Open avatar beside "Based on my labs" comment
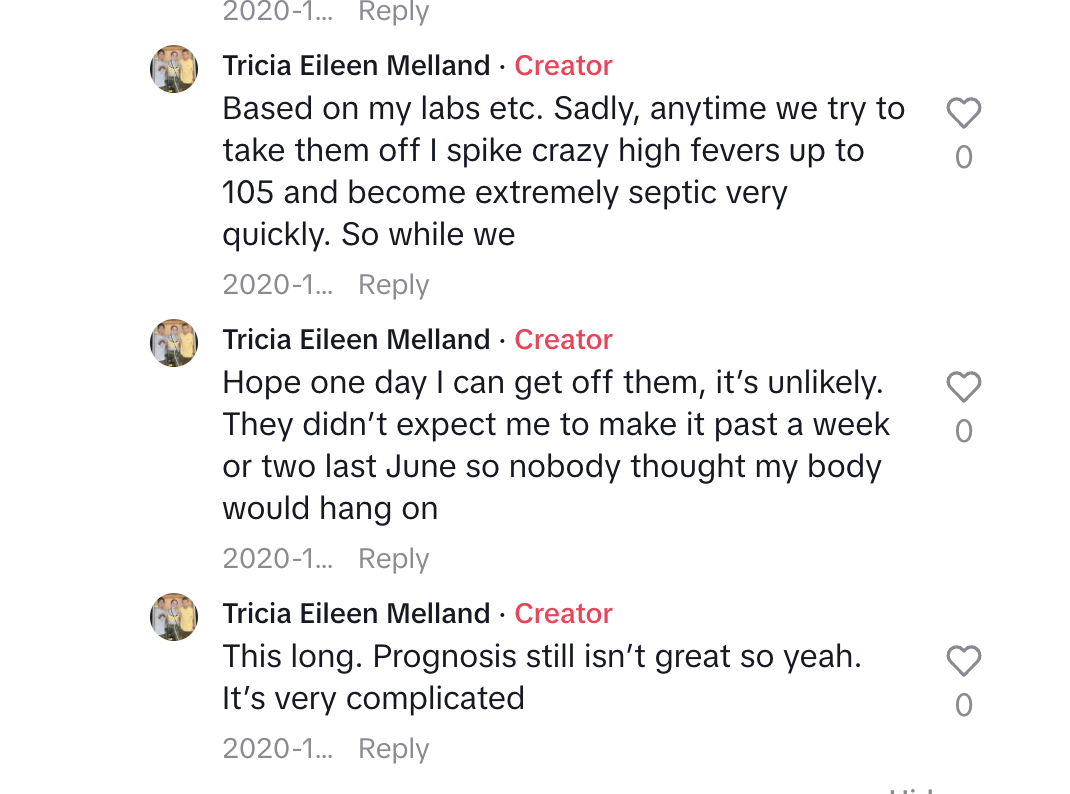Screen dimensions: 1070x794 [174, 69]
